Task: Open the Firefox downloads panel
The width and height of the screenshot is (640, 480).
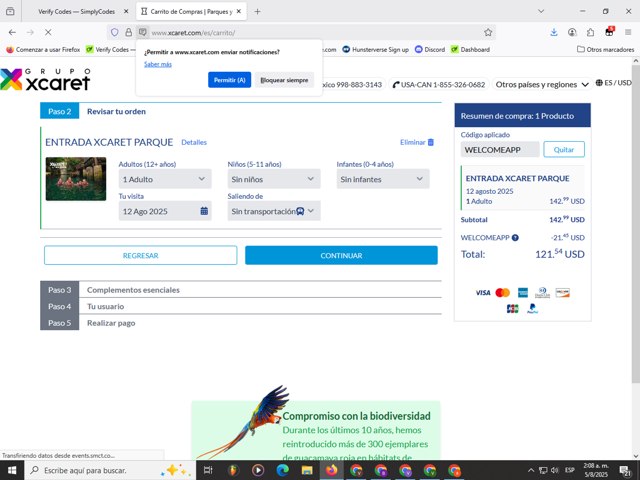Action: (x=554, y=32)
